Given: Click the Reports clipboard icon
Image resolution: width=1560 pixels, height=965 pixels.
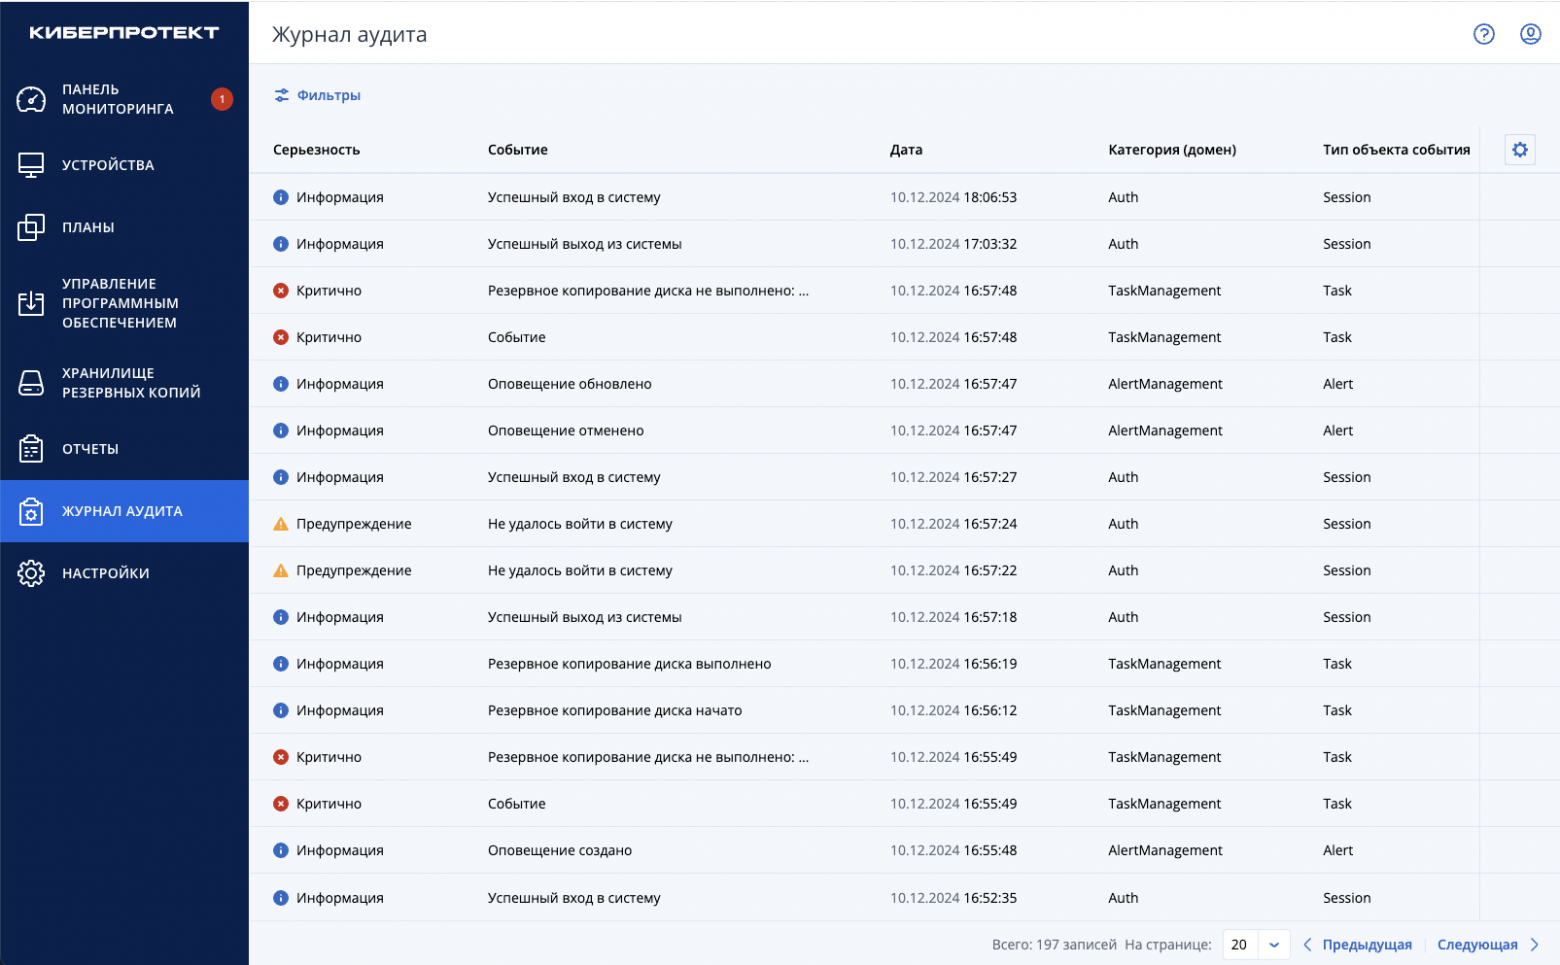Looking at the screenshot, I should [x=31, y=449].
